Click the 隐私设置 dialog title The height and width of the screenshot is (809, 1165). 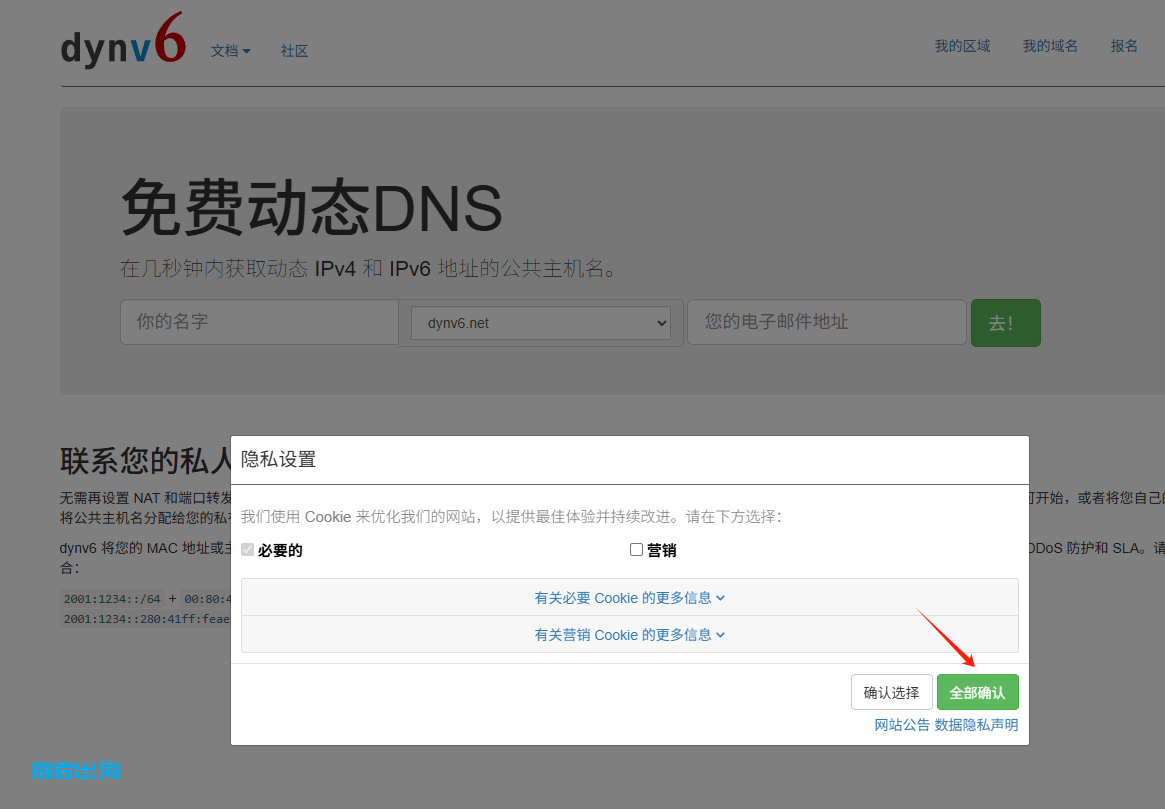279,460
